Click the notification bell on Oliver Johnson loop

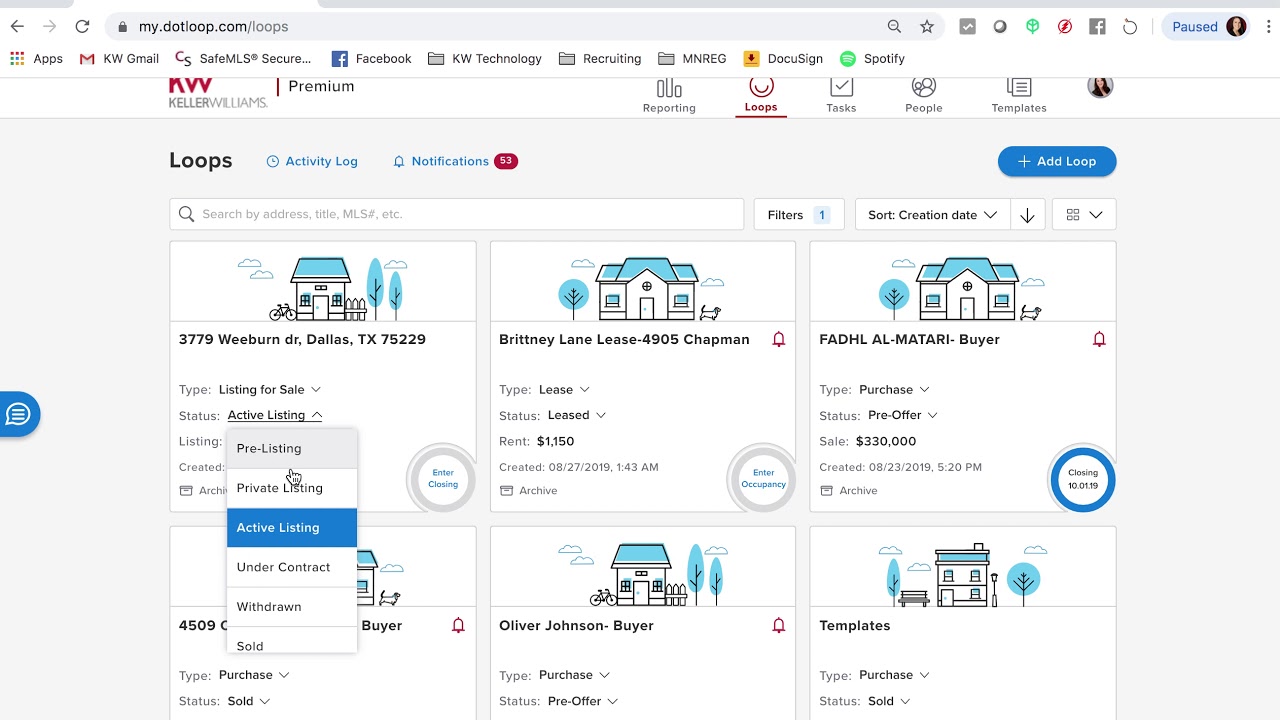(x=779, y=626)
